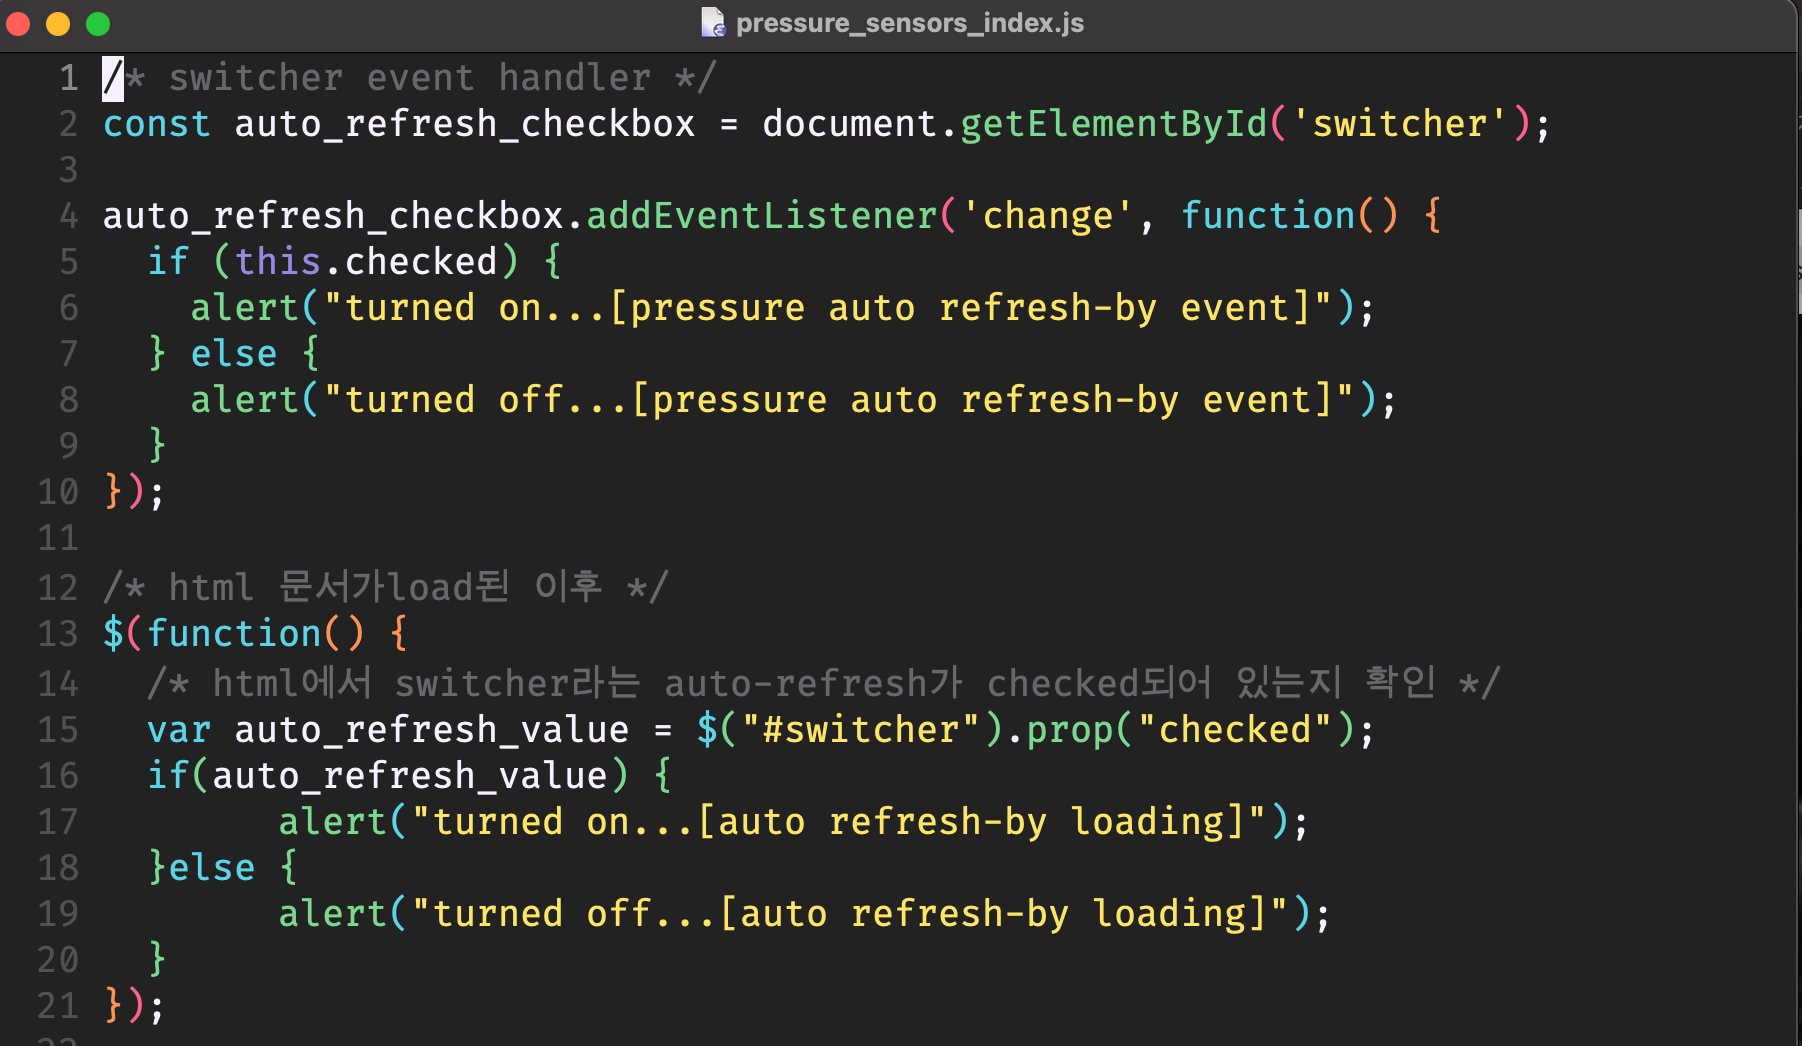Close the editor window with red button
Viewport: 1802px width, 1046px height.
[18, 24]
